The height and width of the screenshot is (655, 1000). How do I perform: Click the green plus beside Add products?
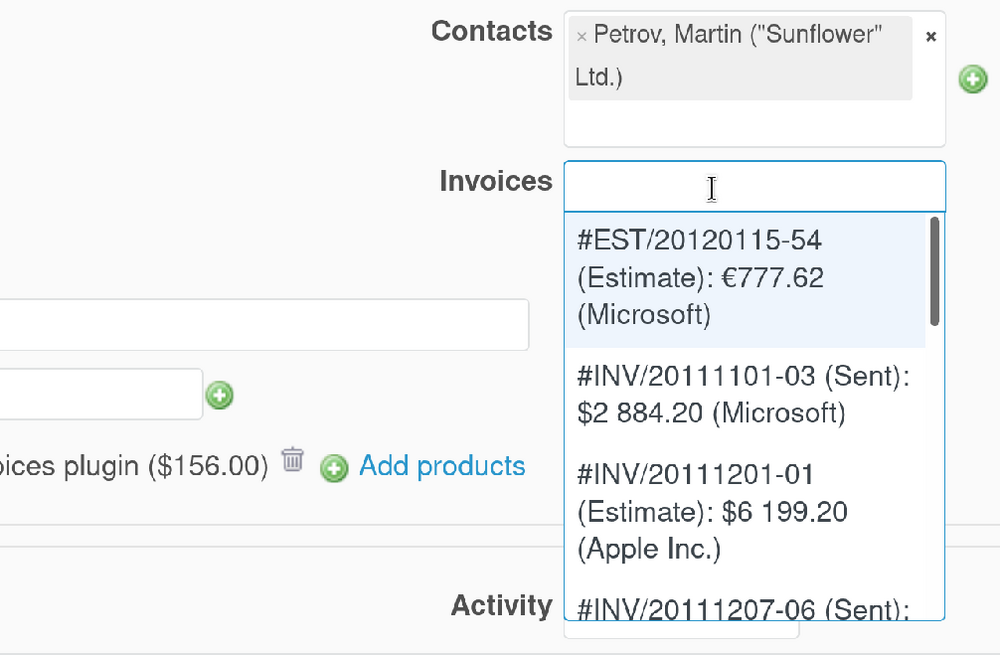click(x=334, y=468)
